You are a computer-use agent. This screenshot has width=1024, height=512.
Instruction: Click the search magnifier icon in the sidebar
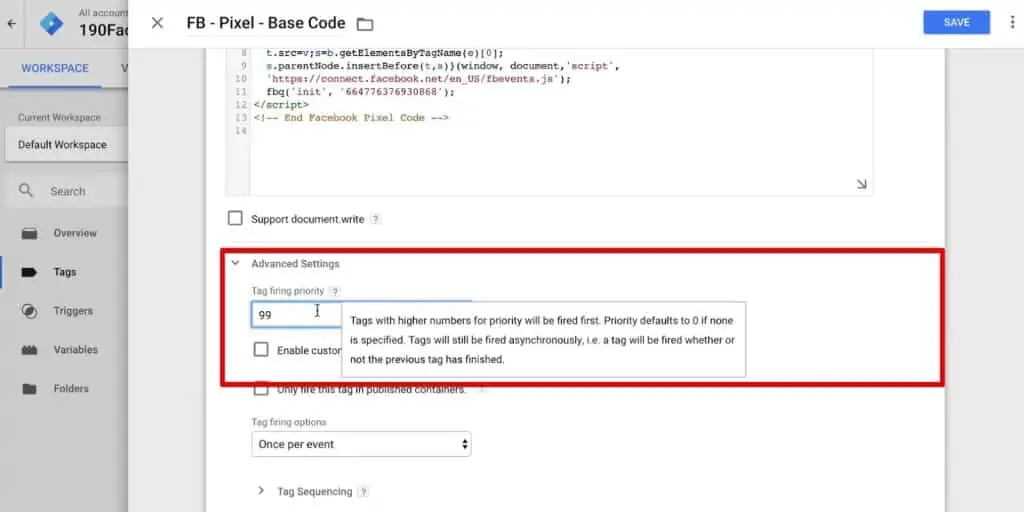[25, 191]
